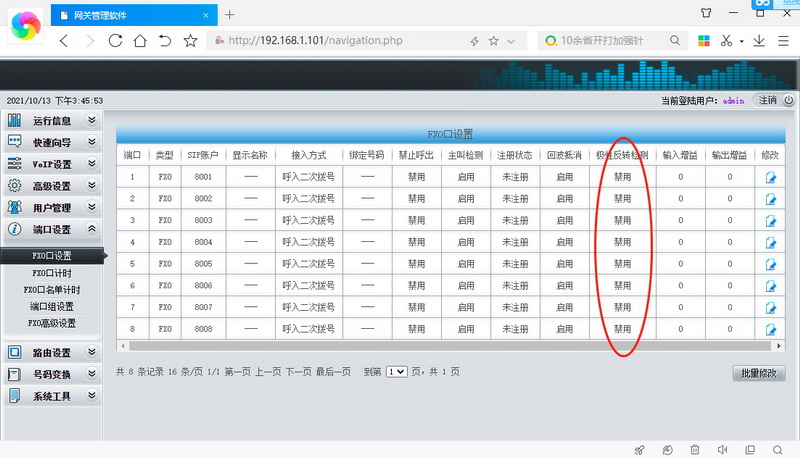Click the 注销 logout button
Viewport: 800px width, 458px height.
pos(767,100)
